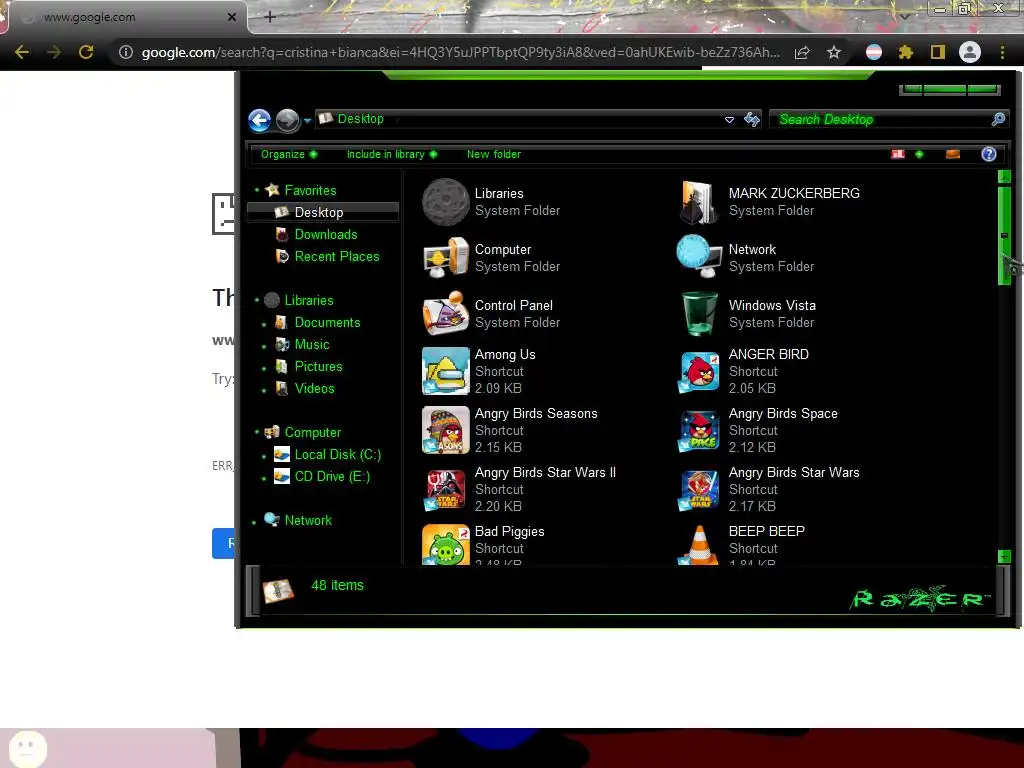The width and height of the screenshot is (1024, 768).
Task: Click the Search Desktop input field
Action: (882, 120)
